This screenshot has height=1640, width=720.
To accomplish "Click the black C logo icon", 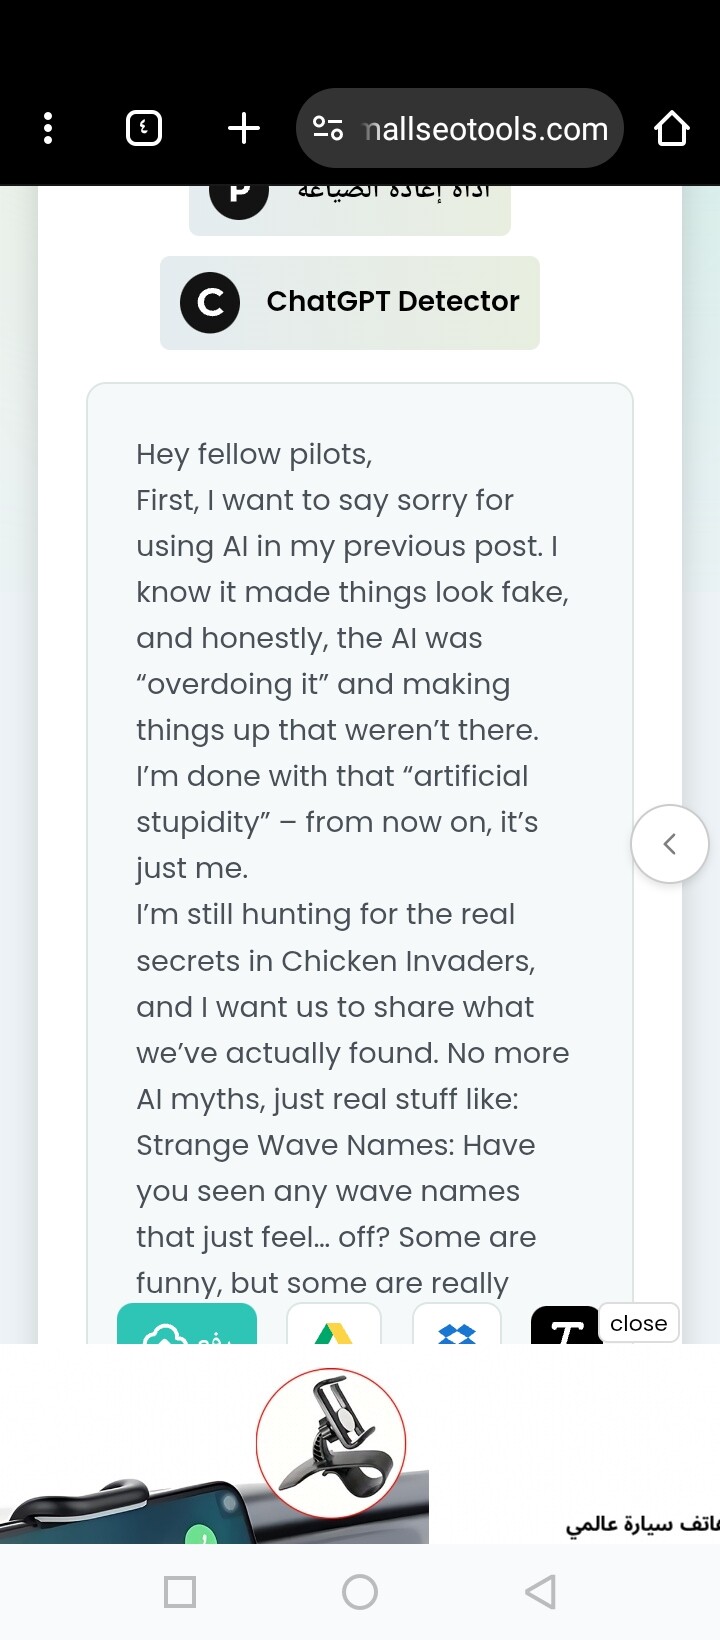I will (210, 302).
